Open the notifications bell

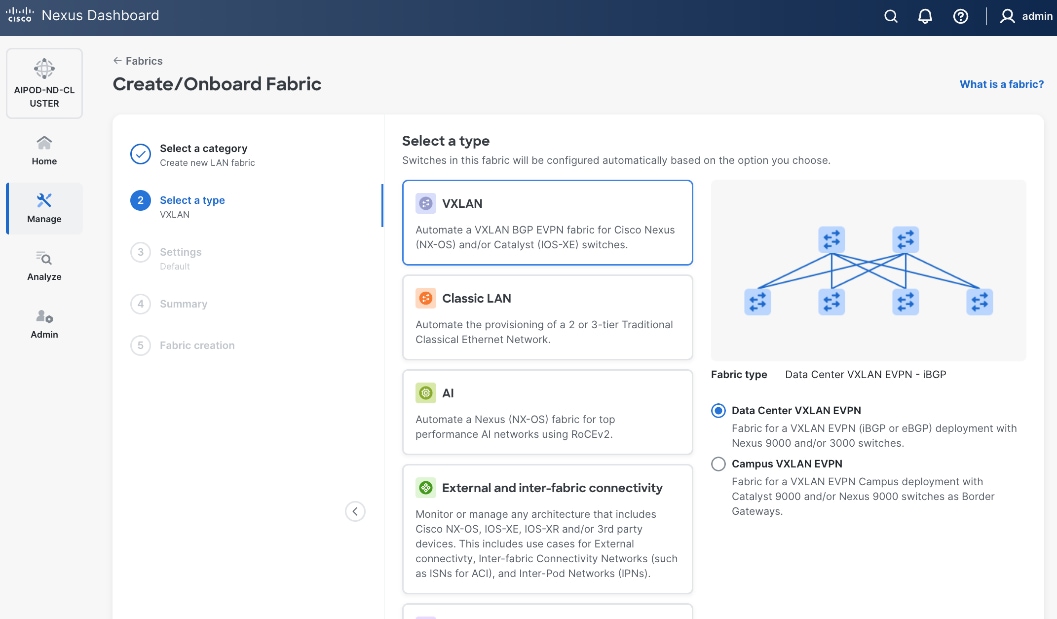pyautogui.click(x=925, y=16)
